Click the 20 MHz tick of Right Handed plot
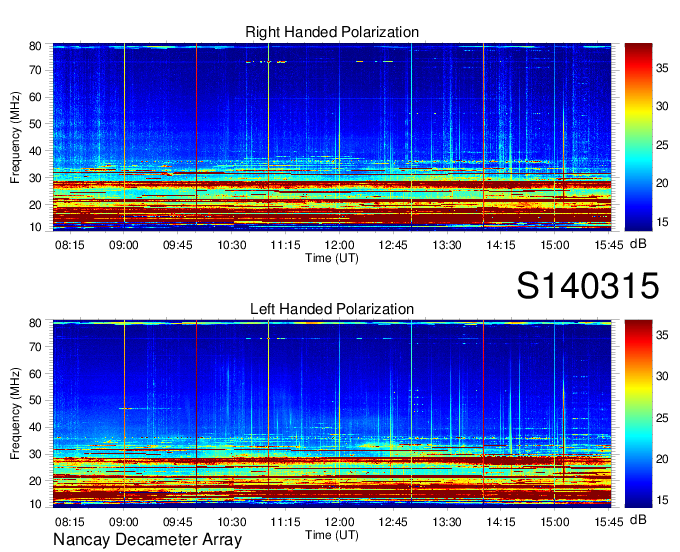This screenshot has height=552, width=680. pyautogui.click(x=35, y=205)
